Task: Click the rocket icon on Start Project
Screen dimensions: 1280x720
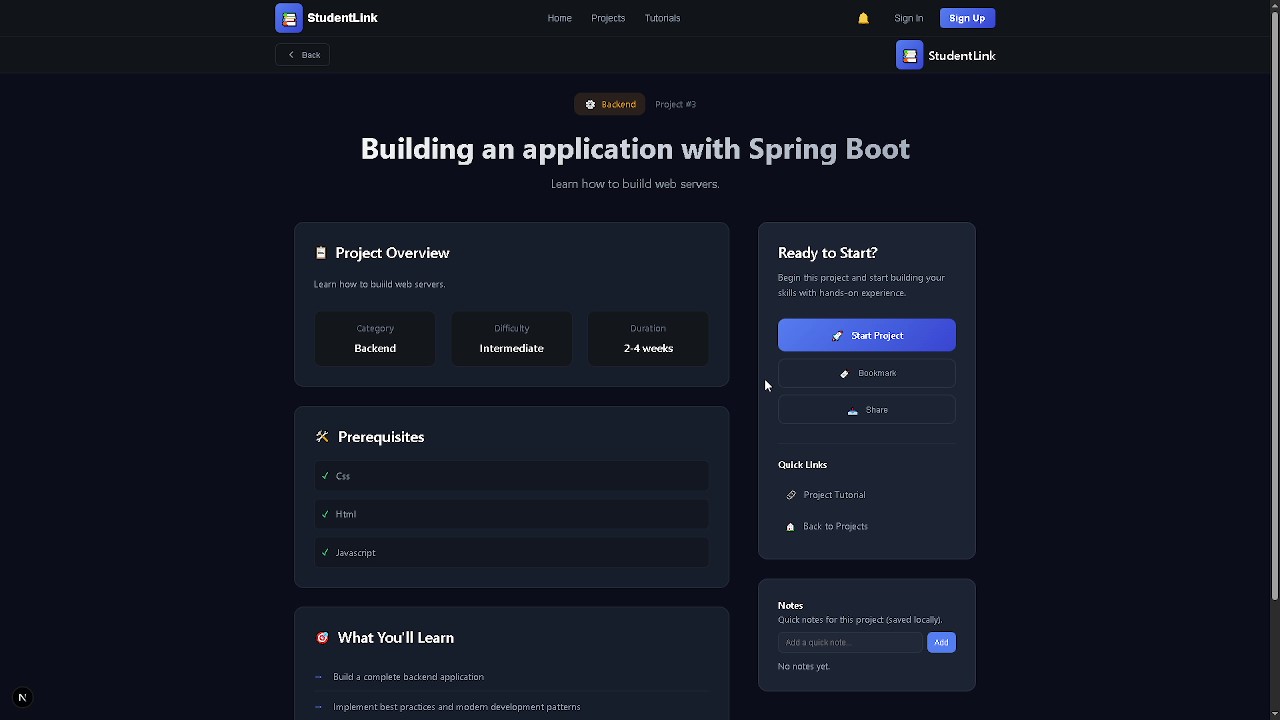Action: [x=838, y=335]
